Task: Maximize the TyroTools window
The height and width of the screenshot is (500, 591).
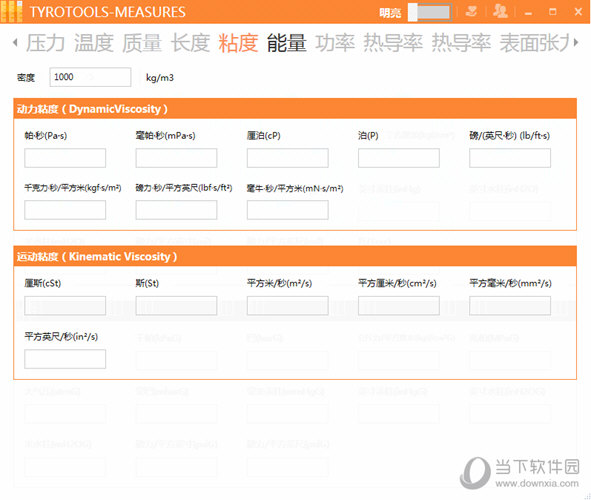Action: click(553, 12)
